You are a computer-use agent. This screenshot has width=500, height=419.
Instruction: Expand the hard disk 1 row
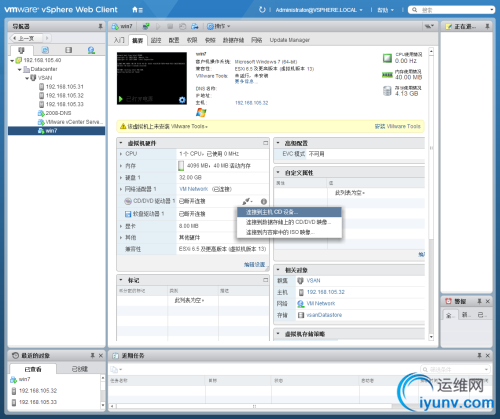coord(121,177)
